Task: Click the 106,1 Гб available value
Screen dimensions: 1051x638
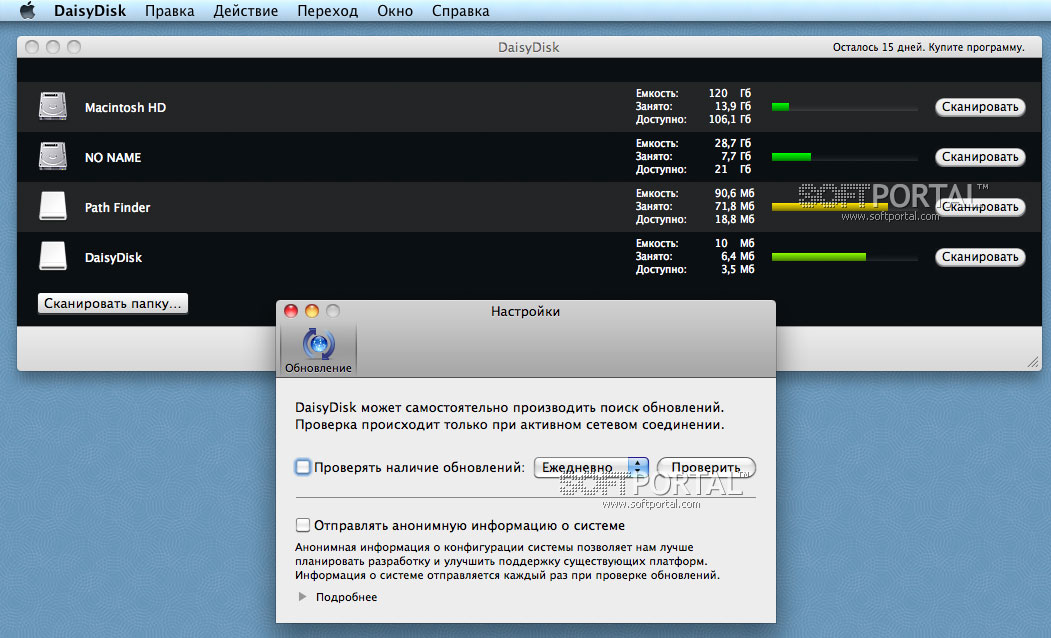Action: [730, 119]
